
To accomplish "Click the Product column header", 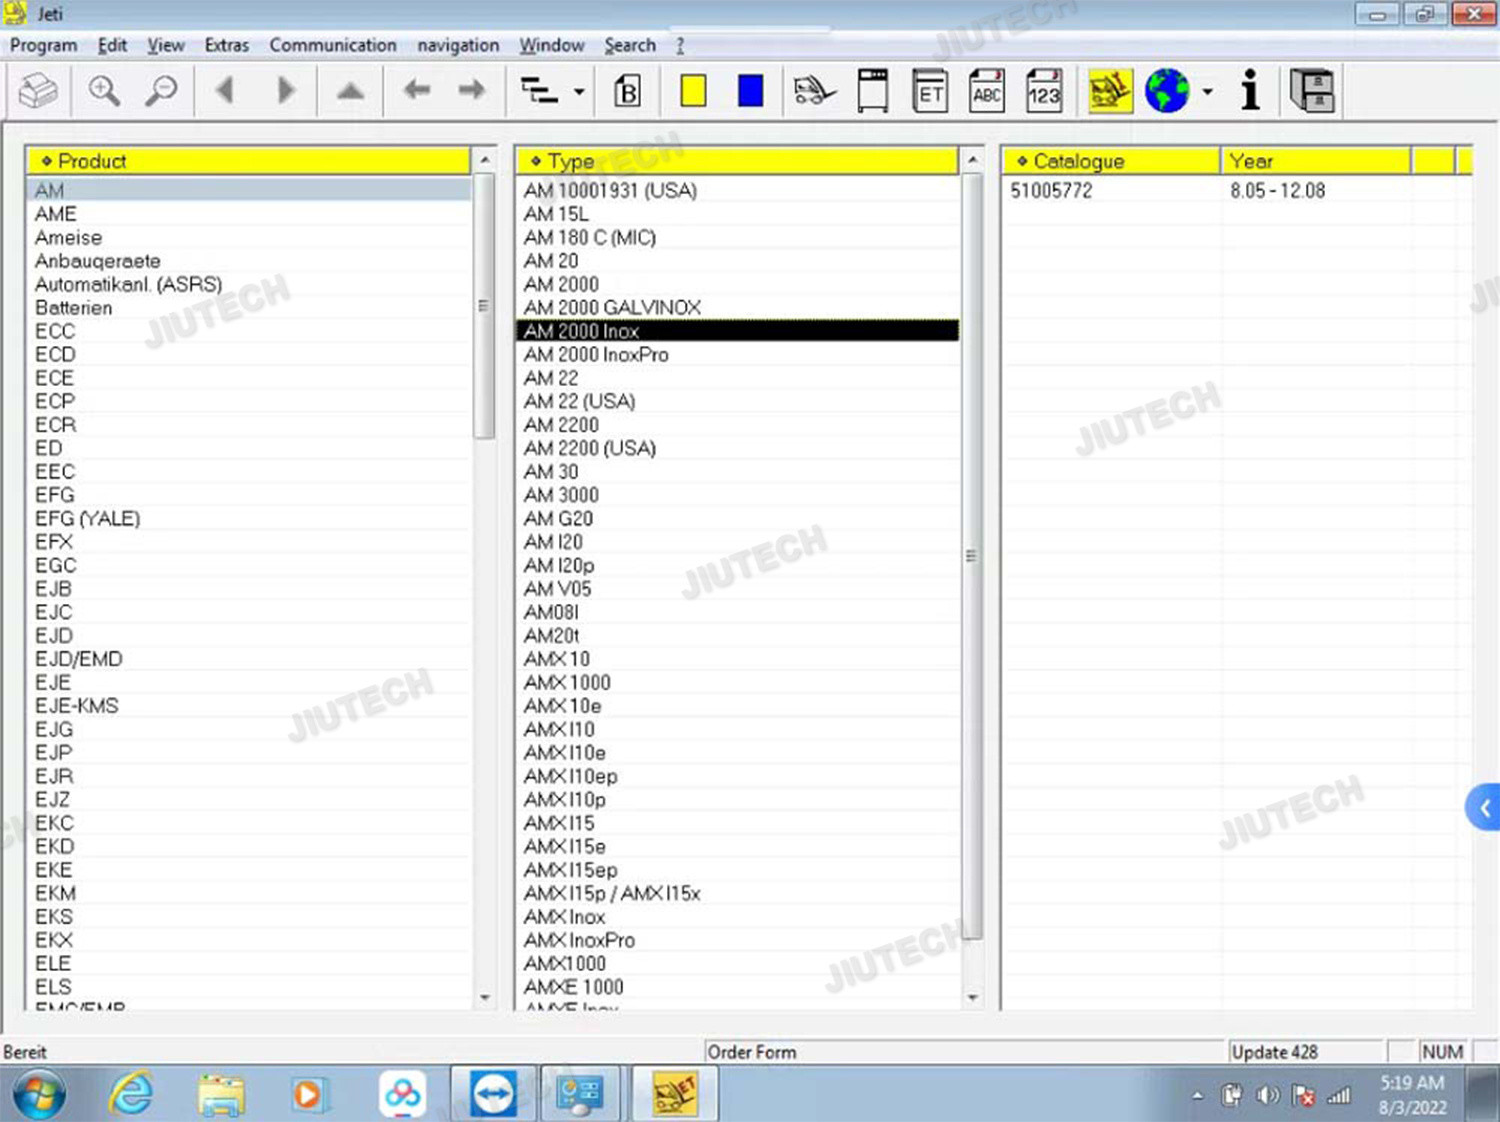I will click(249, 161).
